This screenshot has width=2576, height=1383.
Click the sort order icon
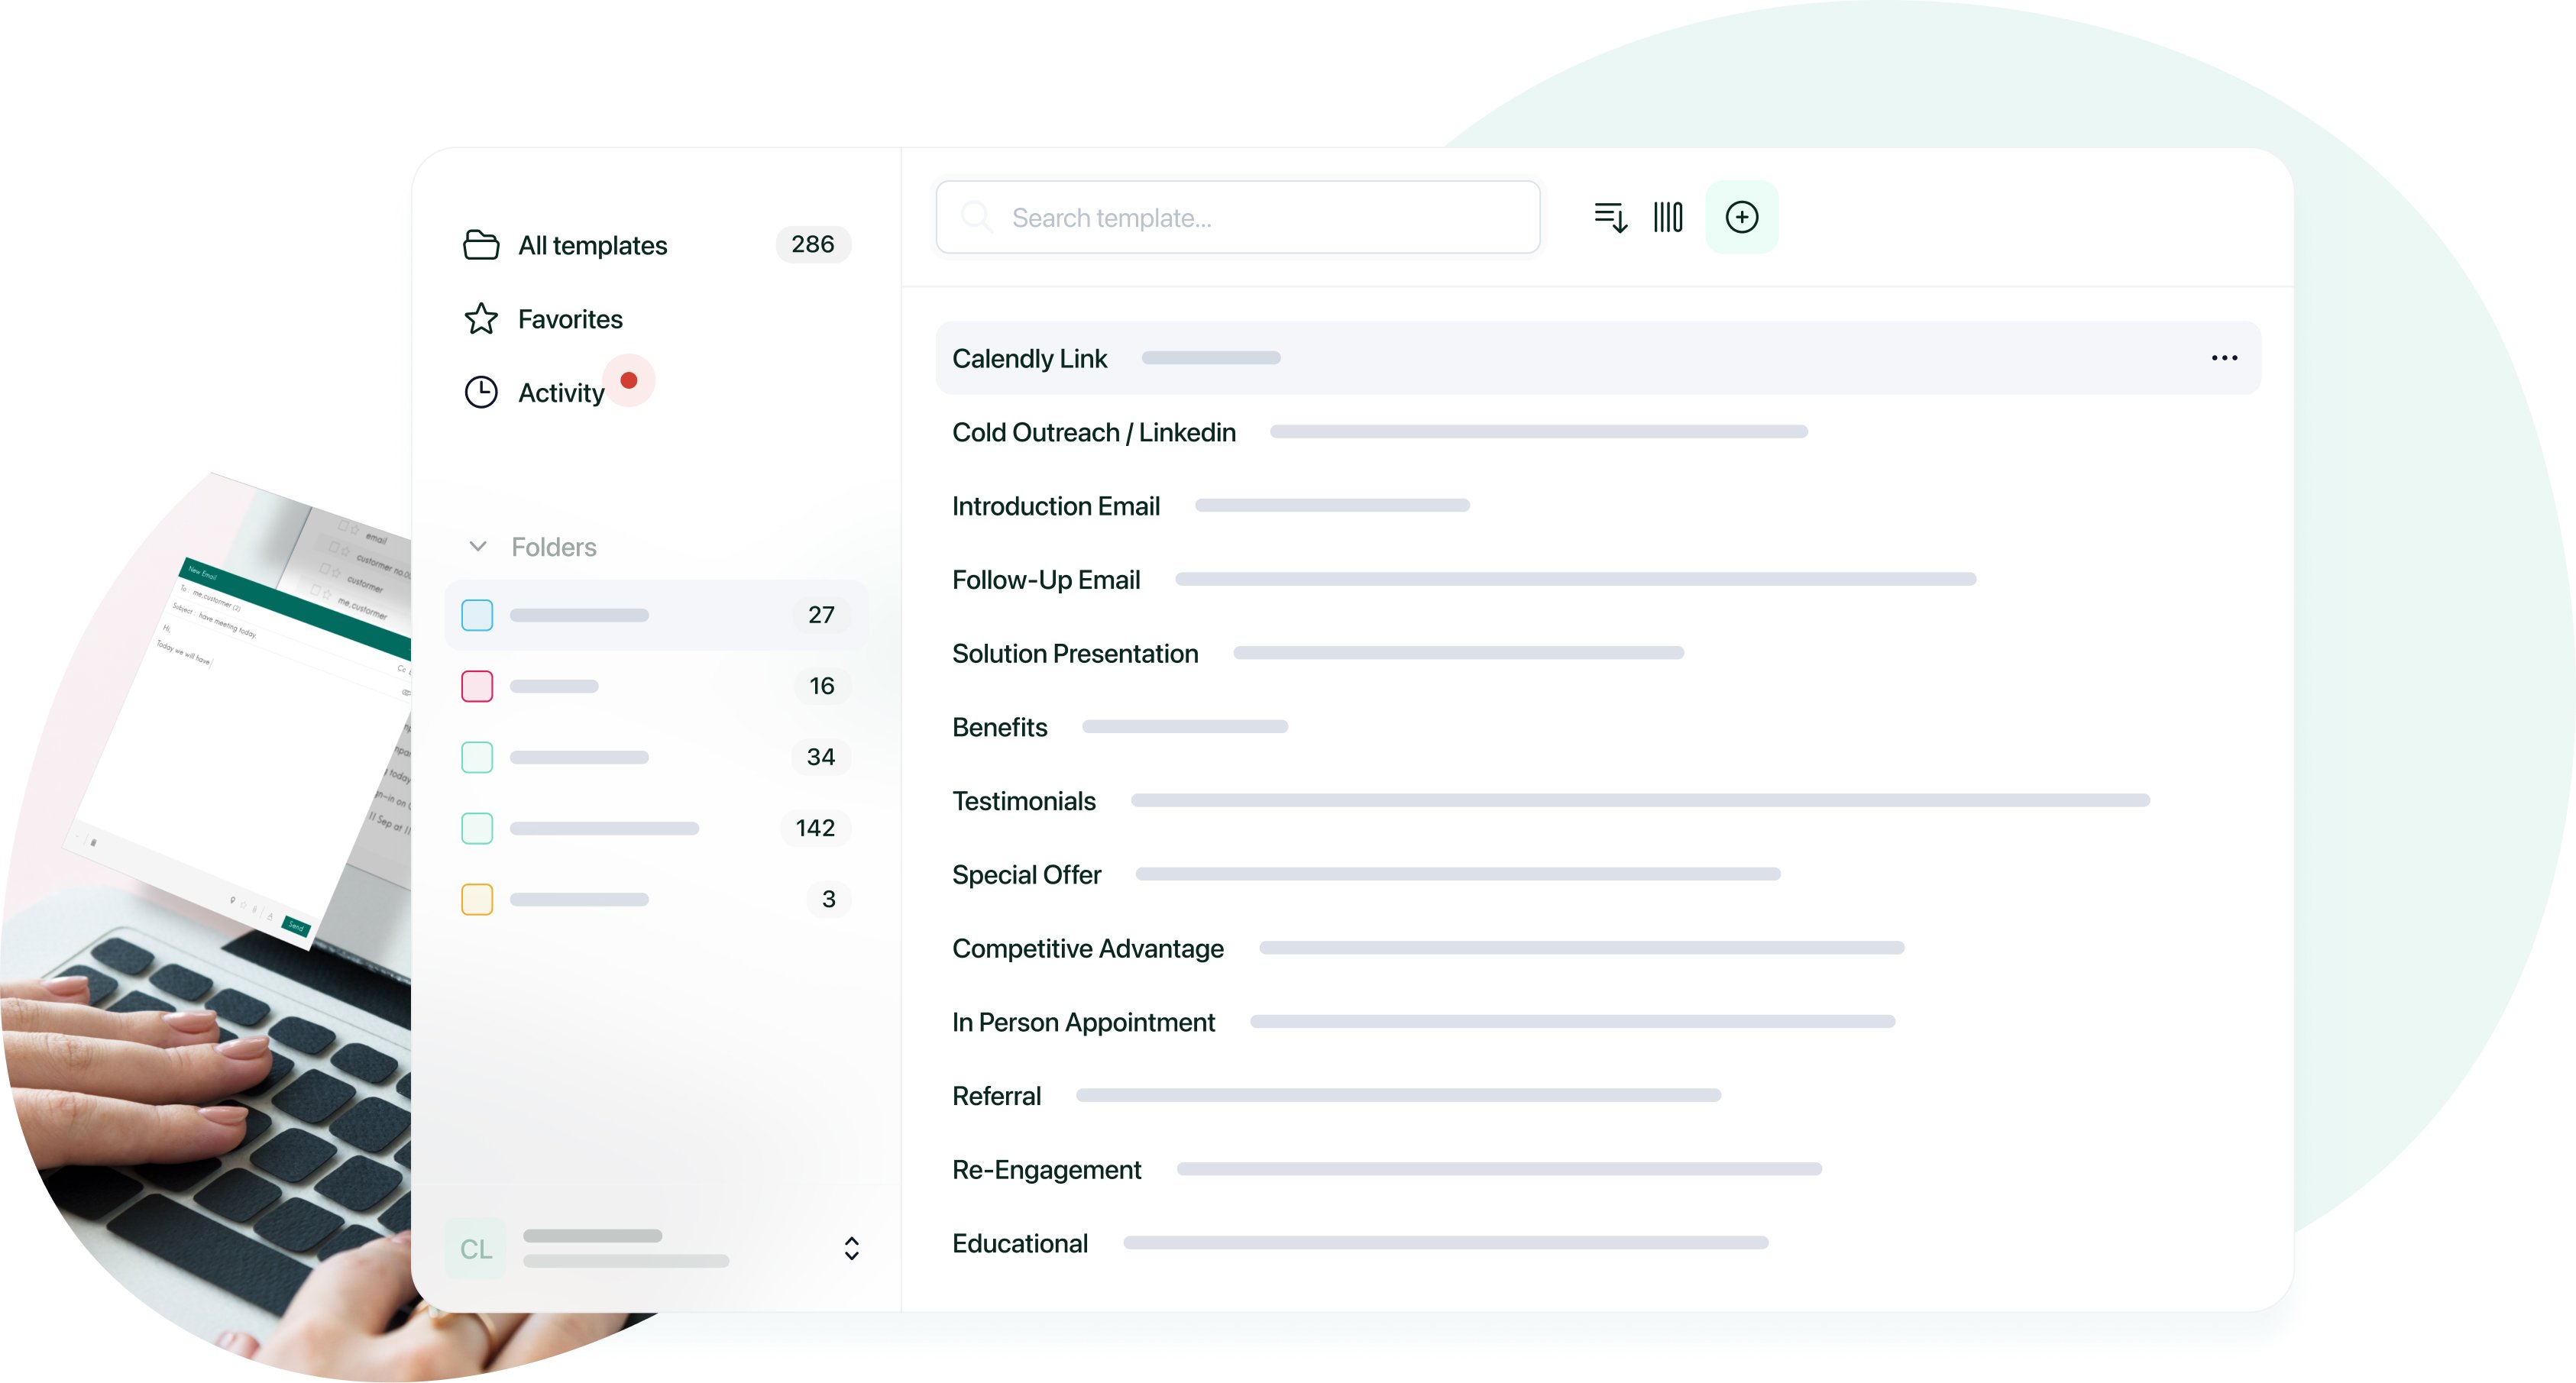(1610, 217)
